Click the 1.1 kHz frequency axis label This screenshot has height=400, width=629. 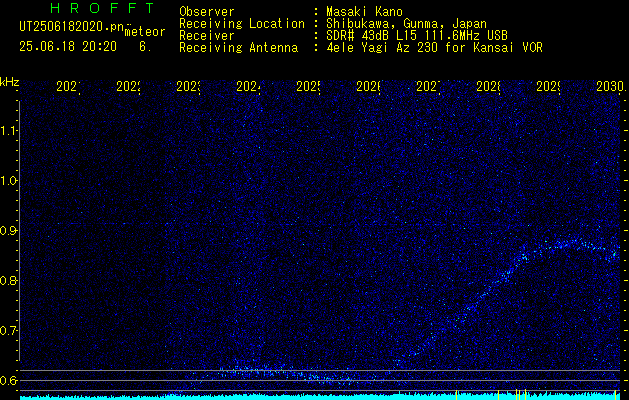[9, 130]
